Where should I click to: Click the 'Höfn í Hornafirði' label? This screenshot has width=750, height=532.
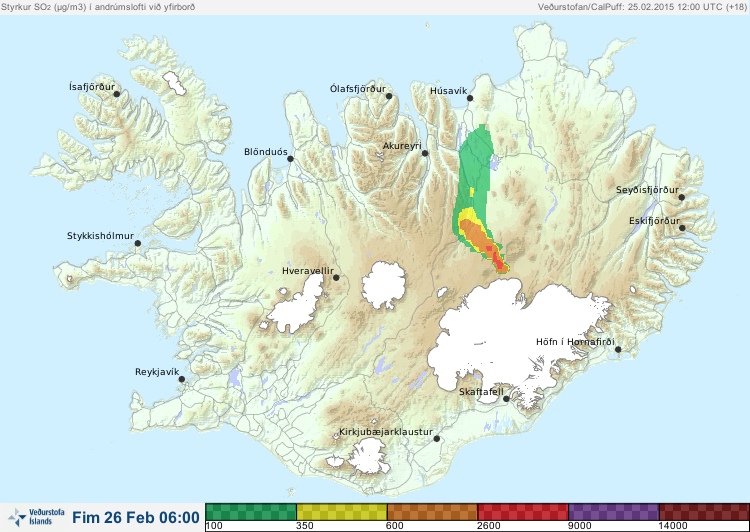(575, 342)
